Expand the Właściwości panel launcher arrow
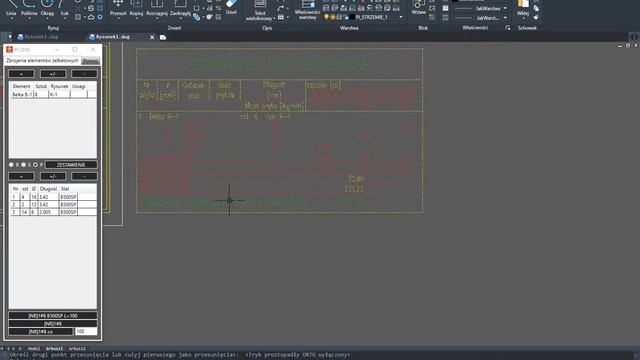Image resolution: width=640 pixels, height=360 pixels. [508, 28]
